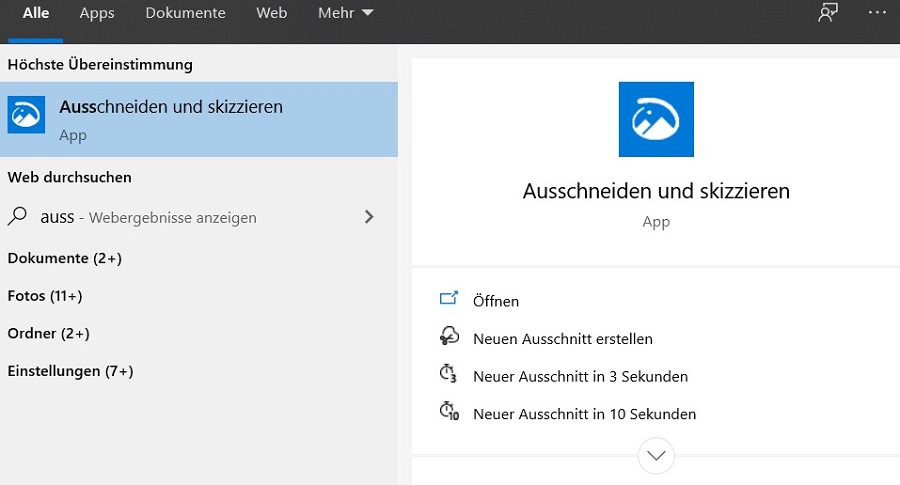Viewport: 900px width, 485px height.
Task: Select the Alle tab
Action: [x=36, y=13]
